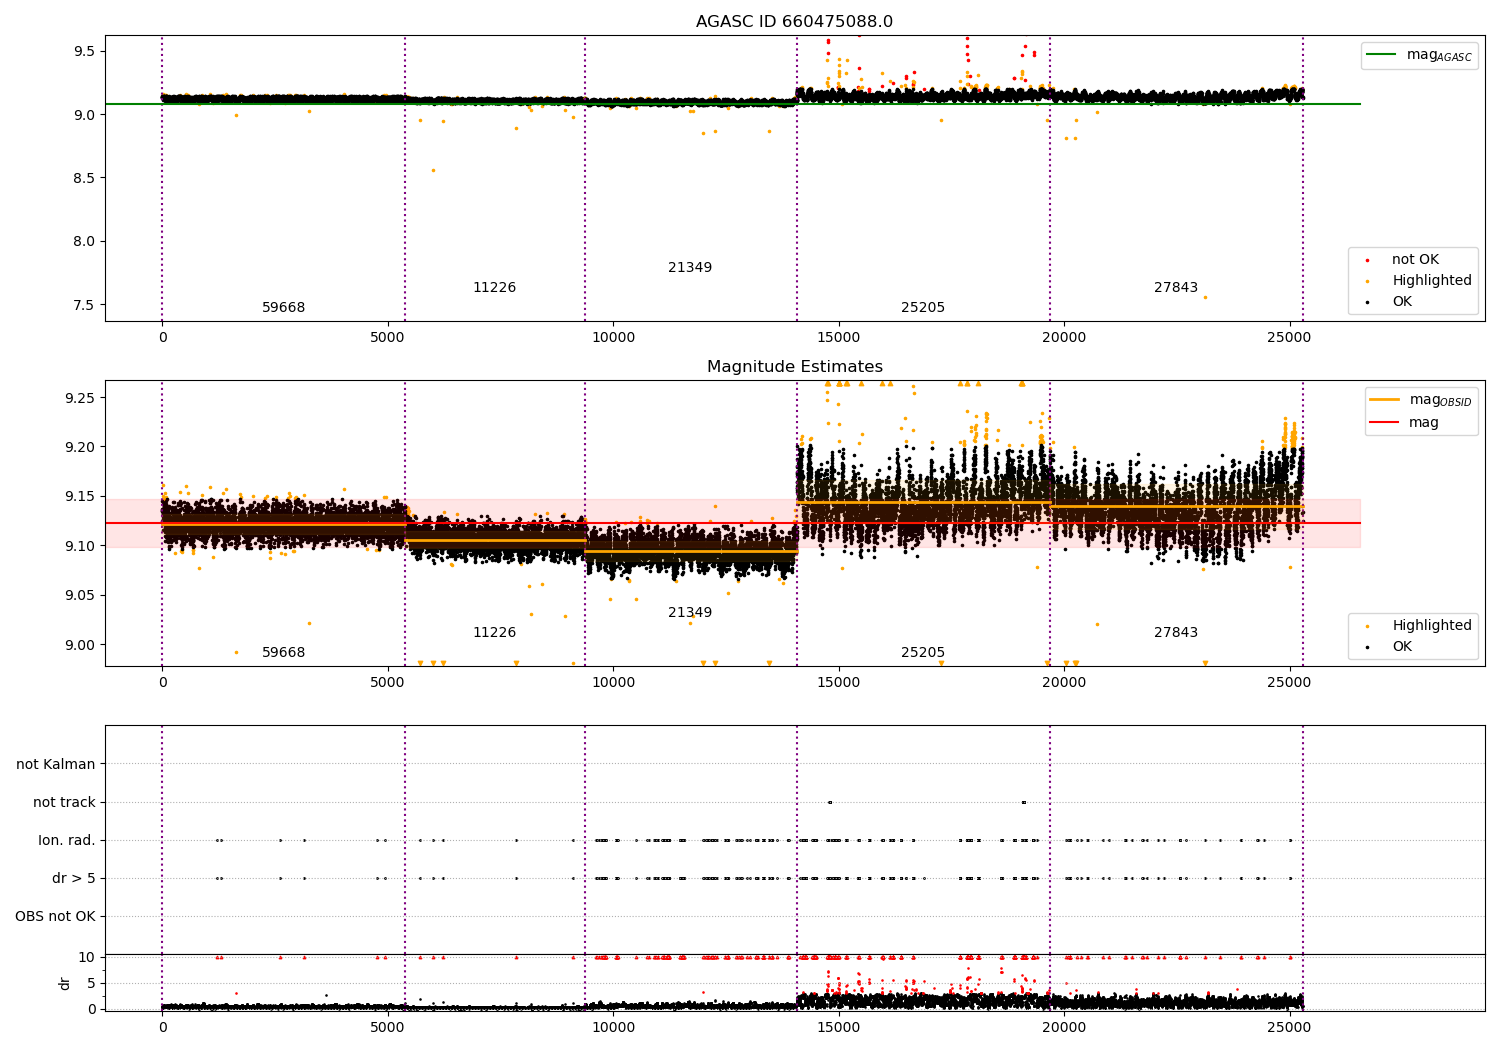Viewport: 1500px width, 1050px height.
Task: Click OBSID label 25205 in top plot
Action: (x=923, y=308)
